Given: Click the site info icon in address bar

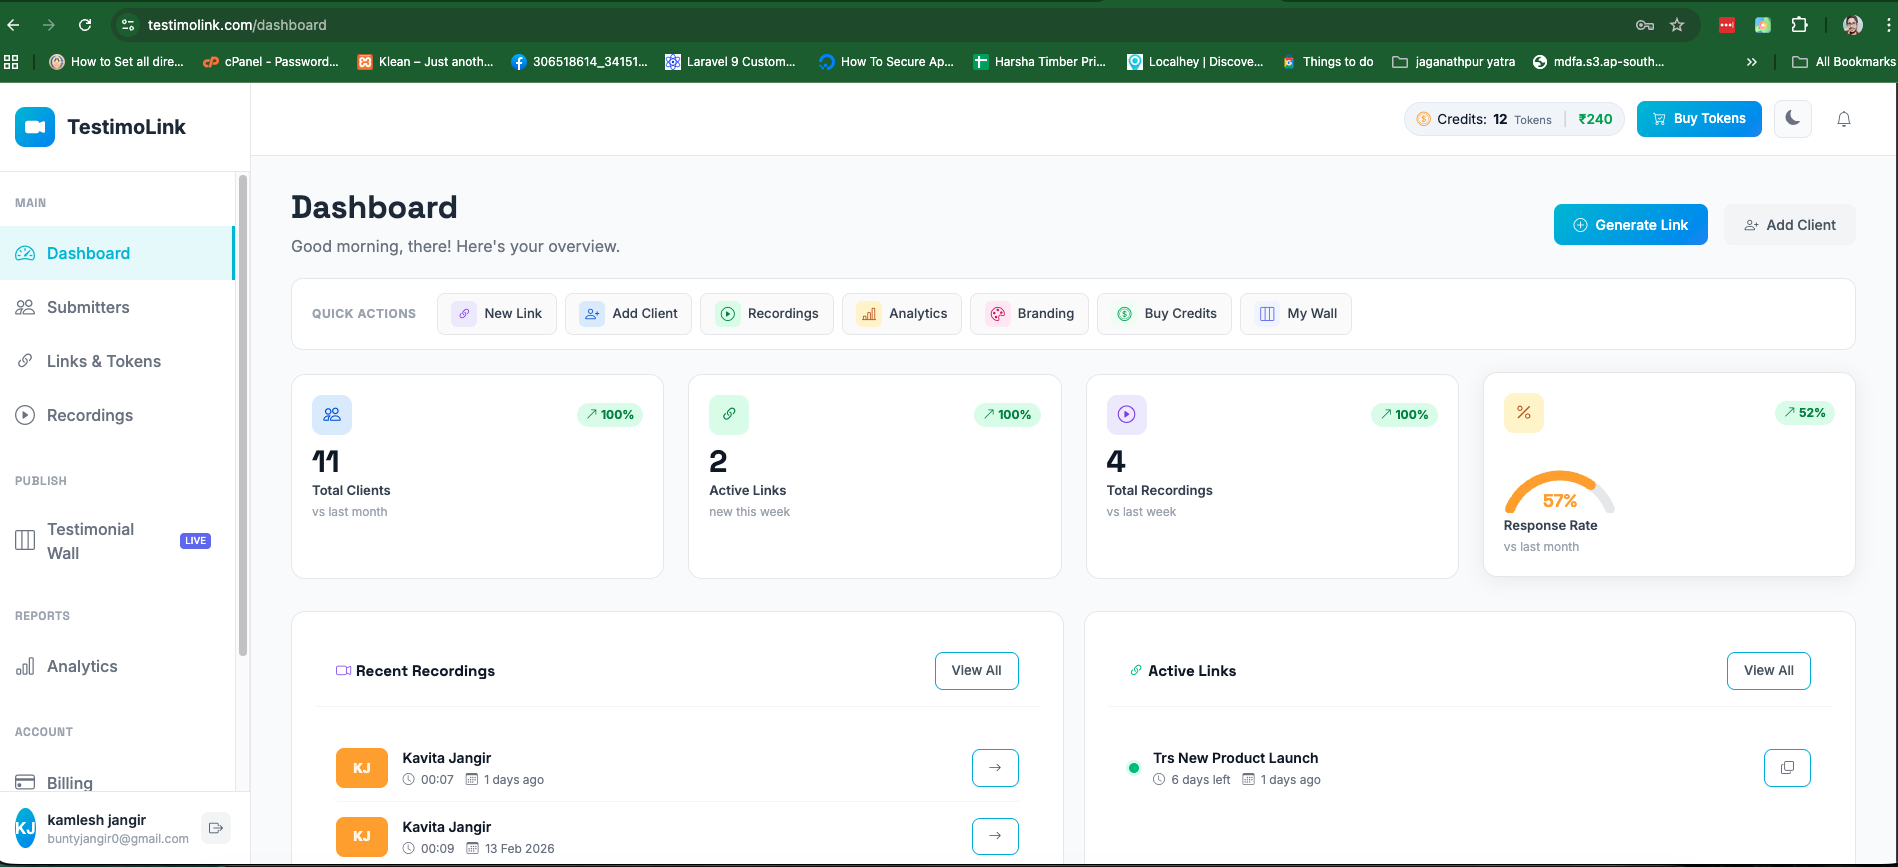Looking at the screenshot, I should pos(127,25).
